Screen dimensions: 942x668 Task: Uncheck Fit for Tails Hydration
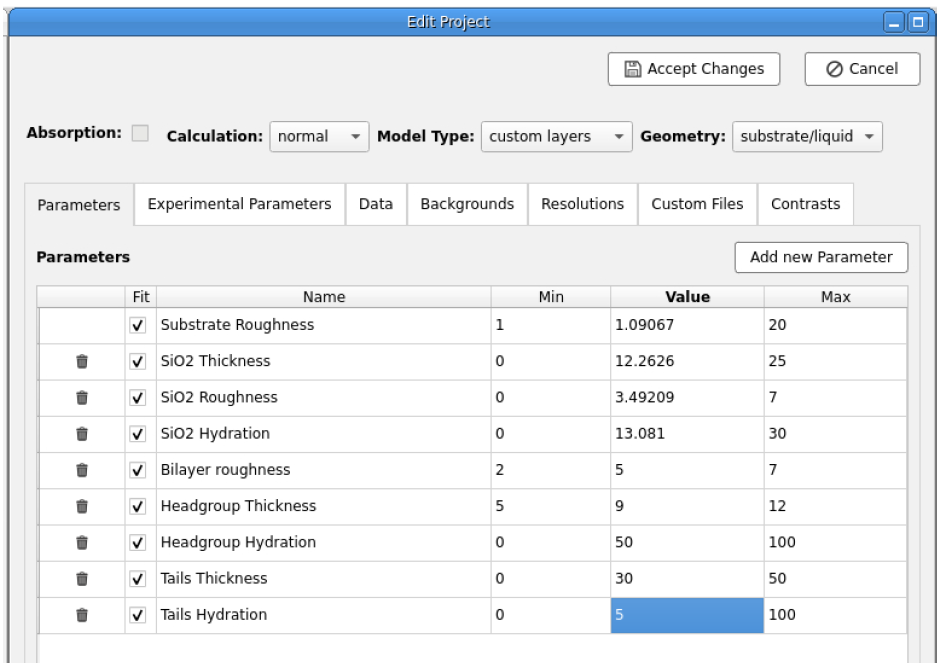click(x=138, y=615)
